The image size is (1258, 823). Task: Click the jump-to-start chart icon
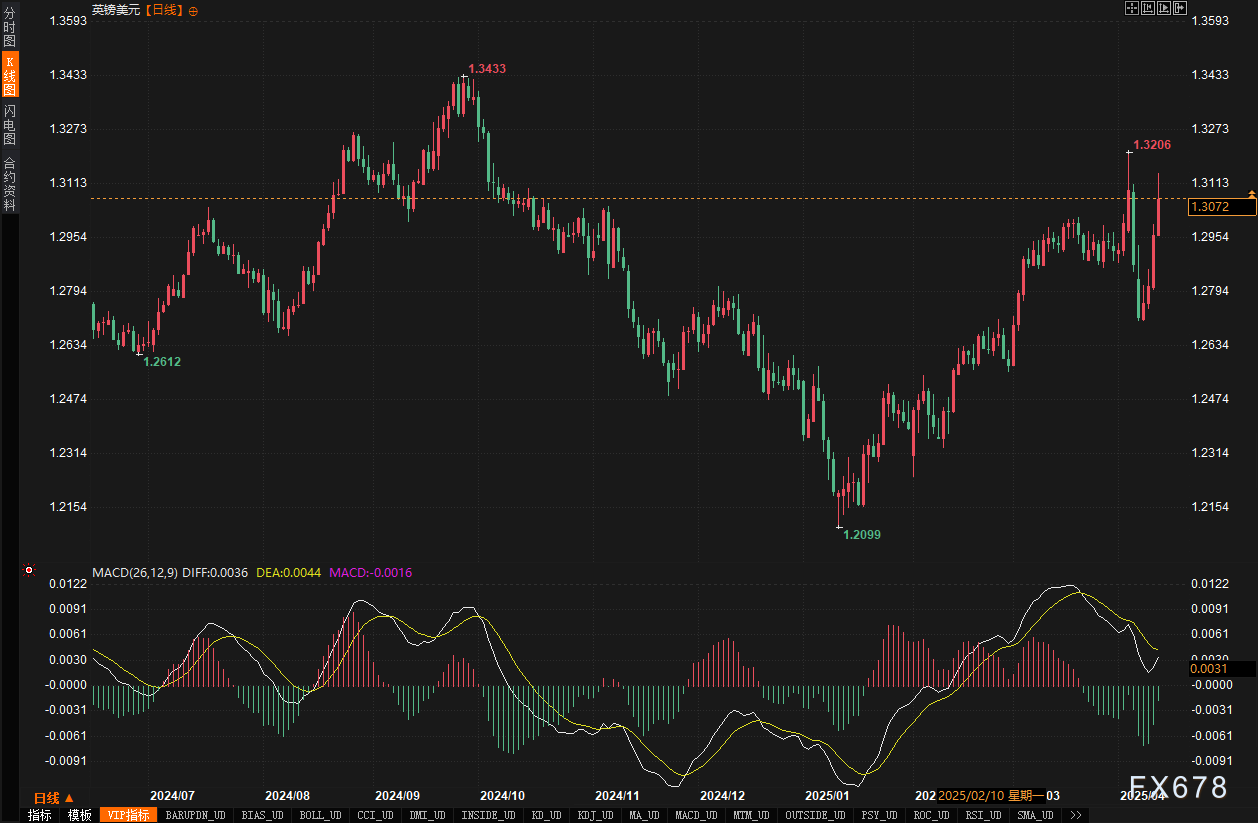click(x=1148, y=9)
